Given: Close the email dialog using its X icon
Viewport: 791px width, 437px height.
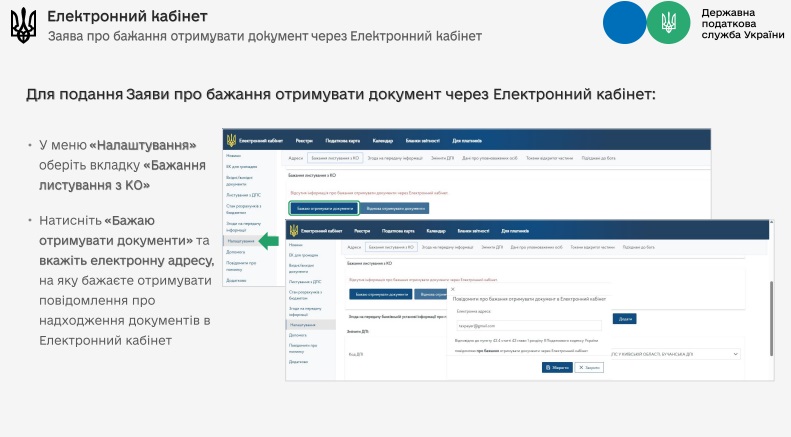Looking at the screenshot, I should [451, 287].
